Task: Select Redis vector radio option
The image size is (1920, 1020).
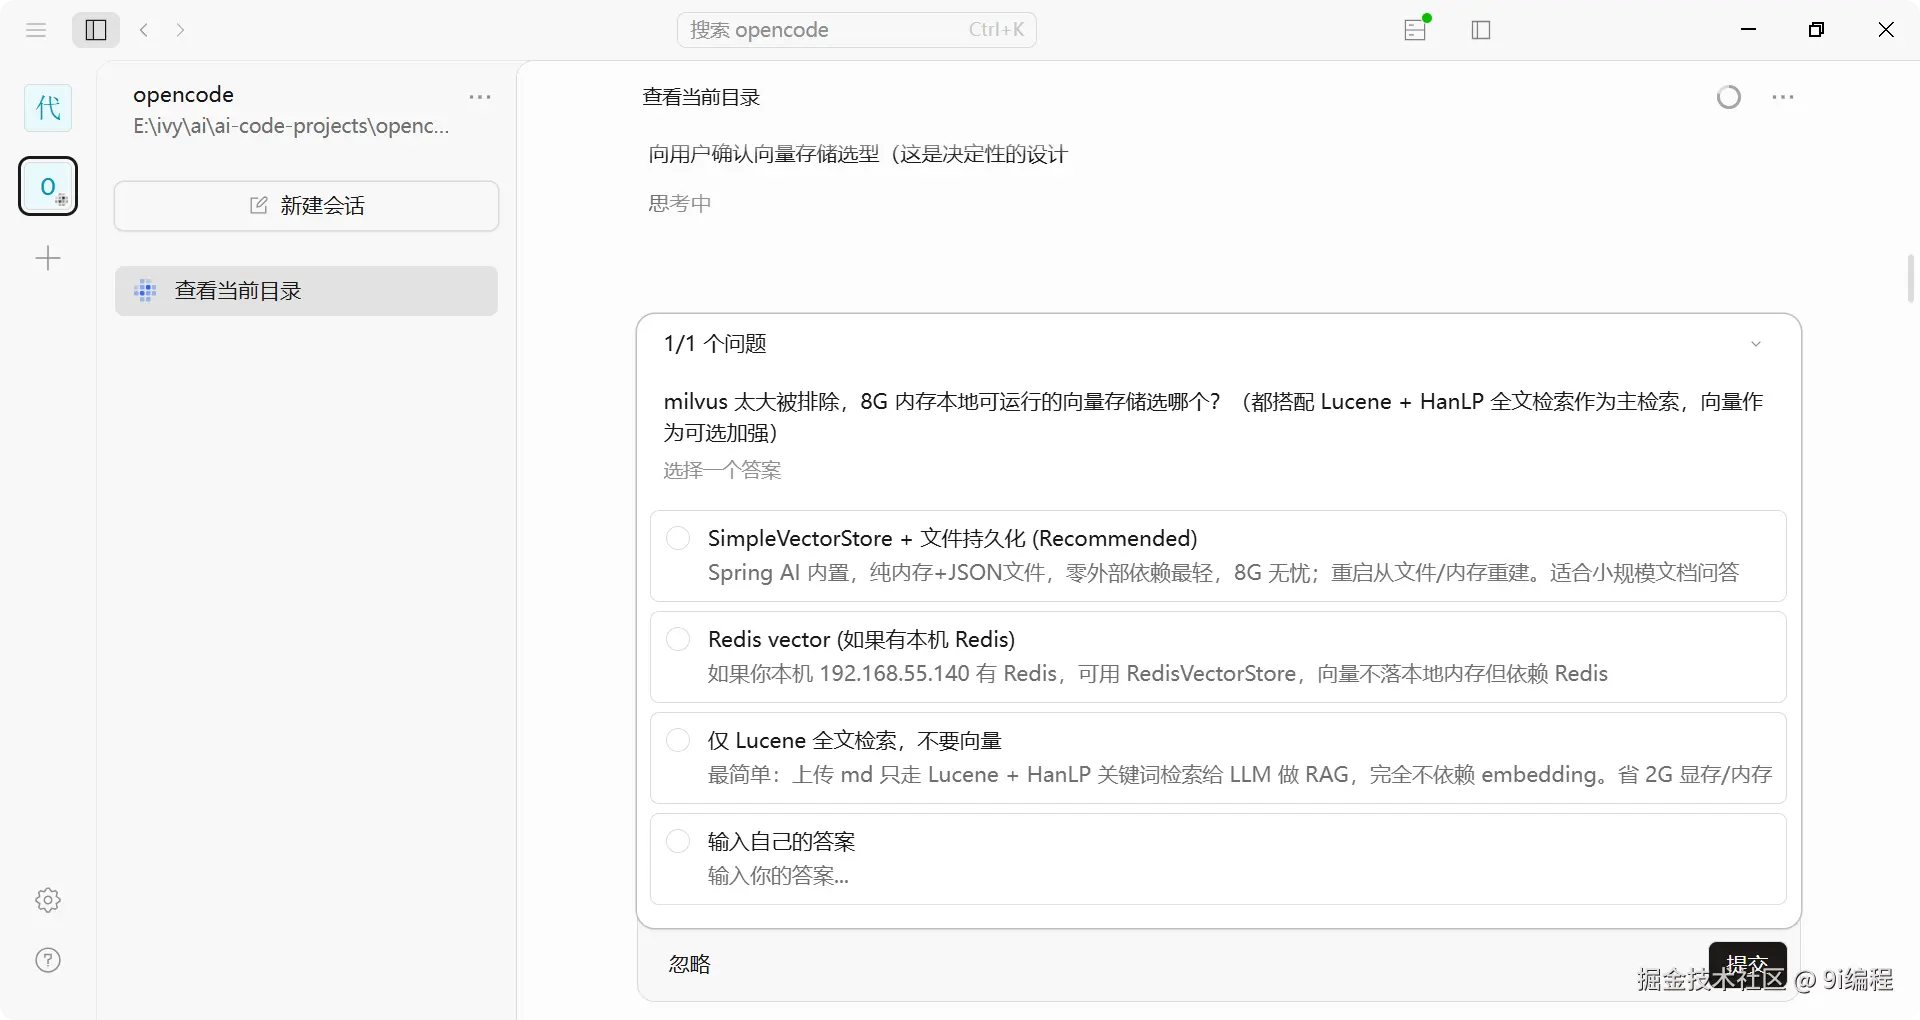Action: (678, 639)
